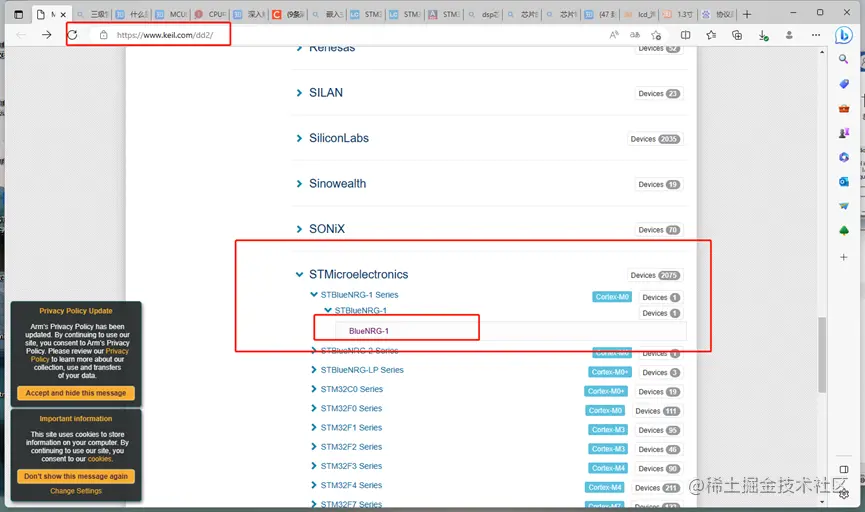Click the STMicroelectronics Devices 2075 badge
The height and width of the screenshot is (512, 865).
655,275
